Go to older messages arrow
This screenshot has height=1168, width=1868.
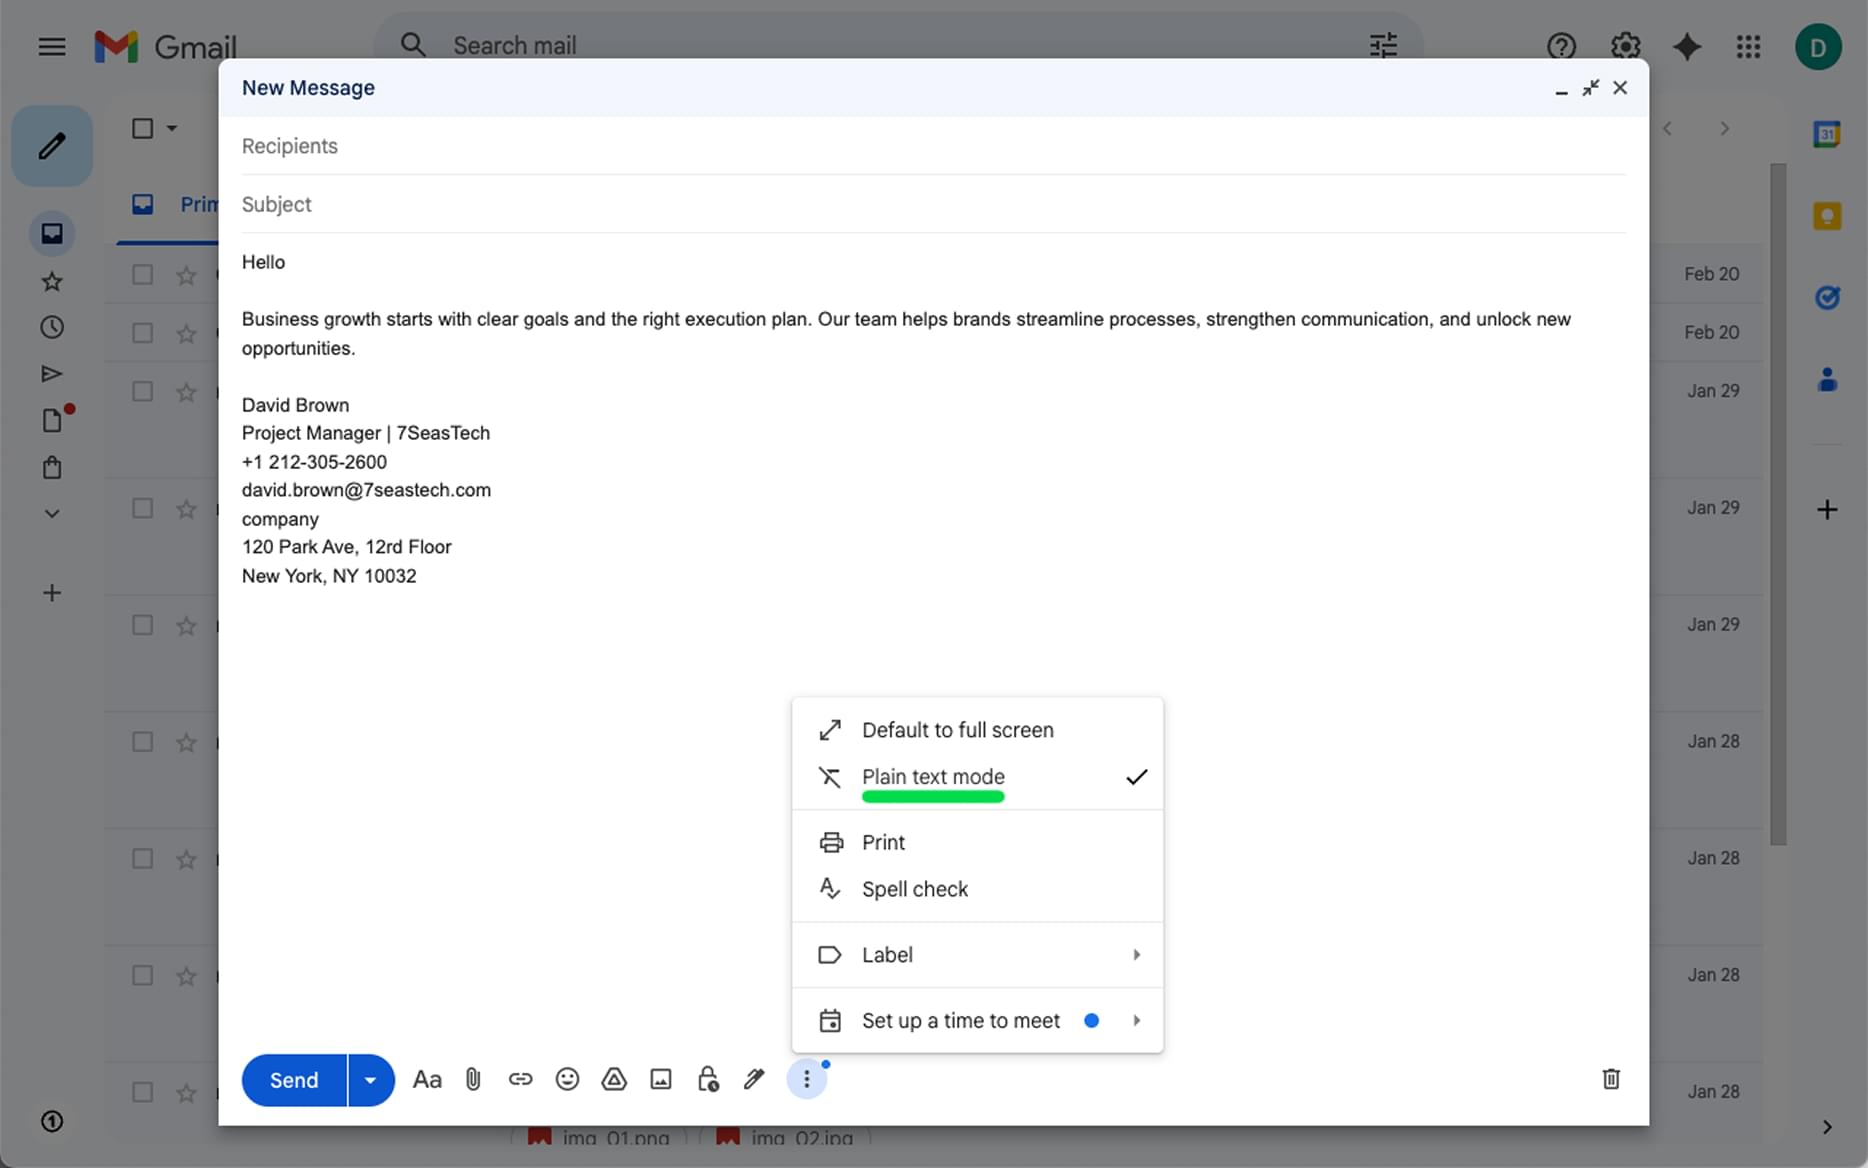[1725, 128]
